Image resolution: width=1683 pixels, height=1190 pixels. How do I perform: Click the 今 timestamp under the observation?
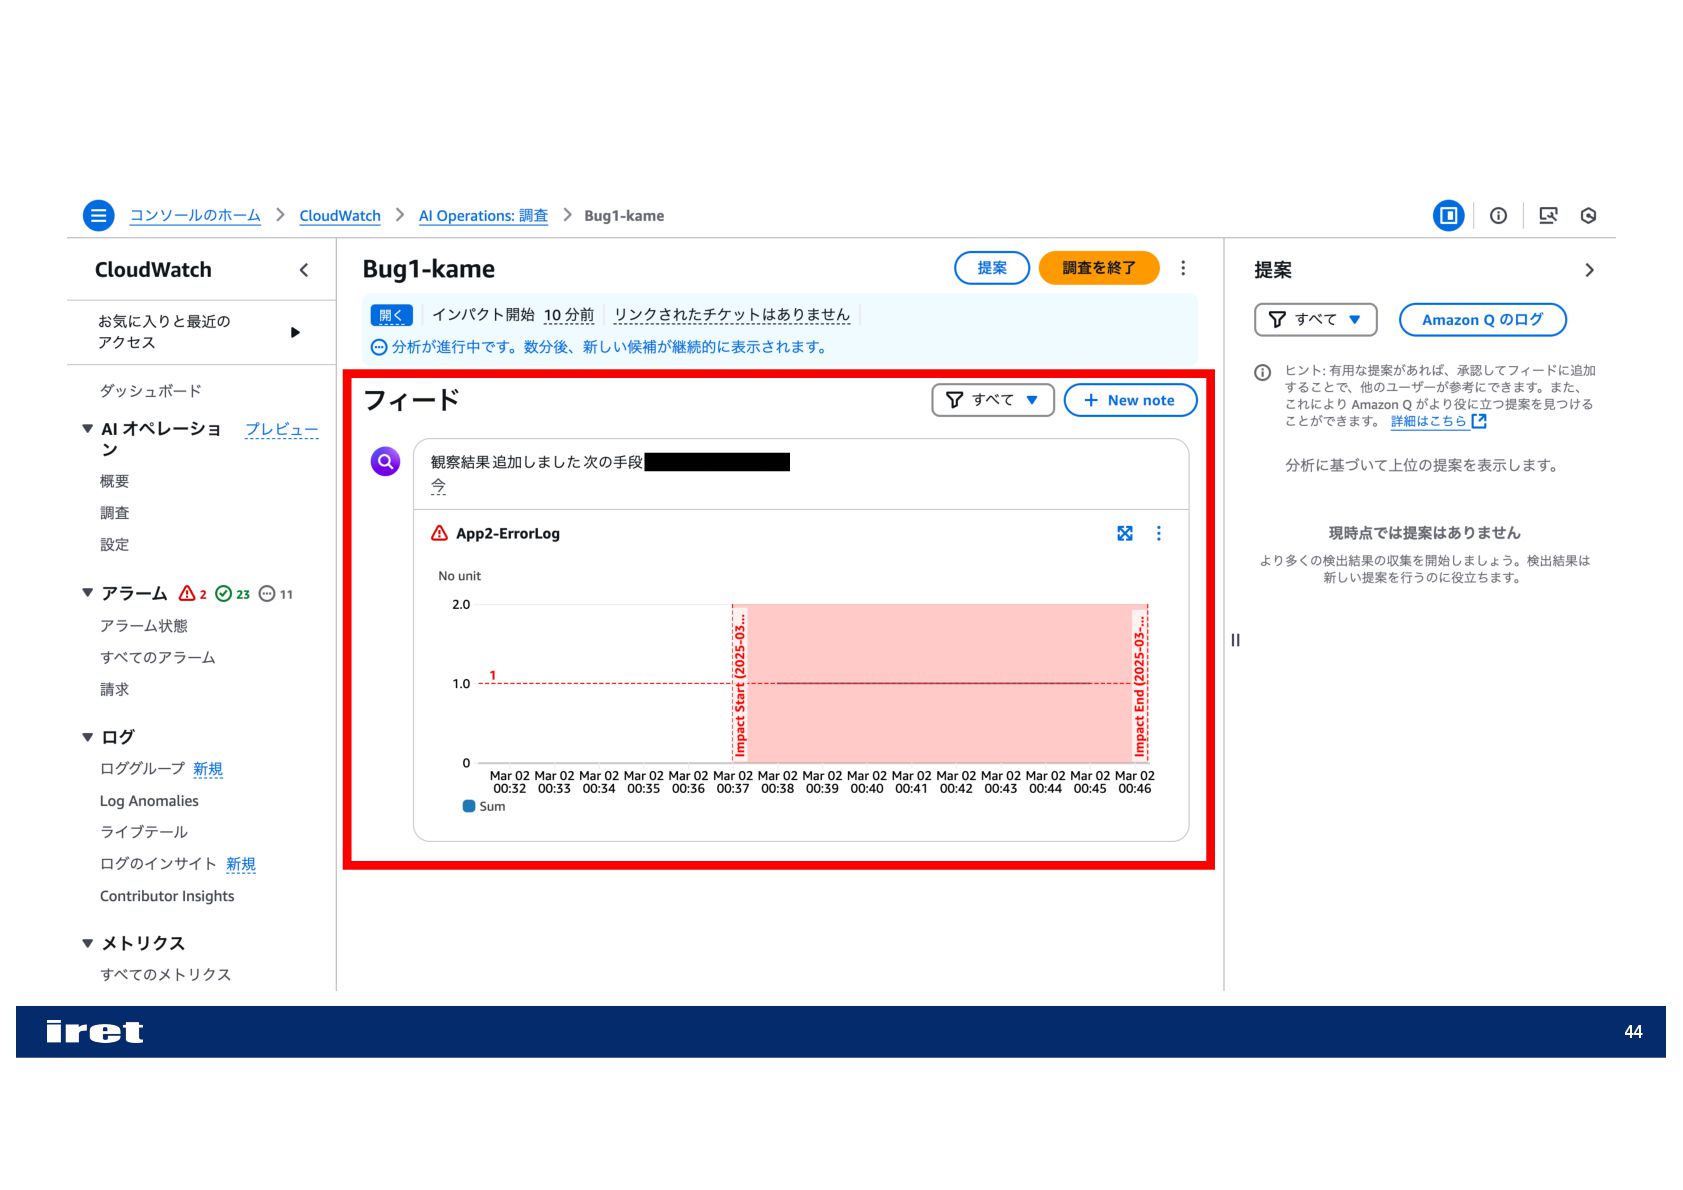(x=438, y=486)
